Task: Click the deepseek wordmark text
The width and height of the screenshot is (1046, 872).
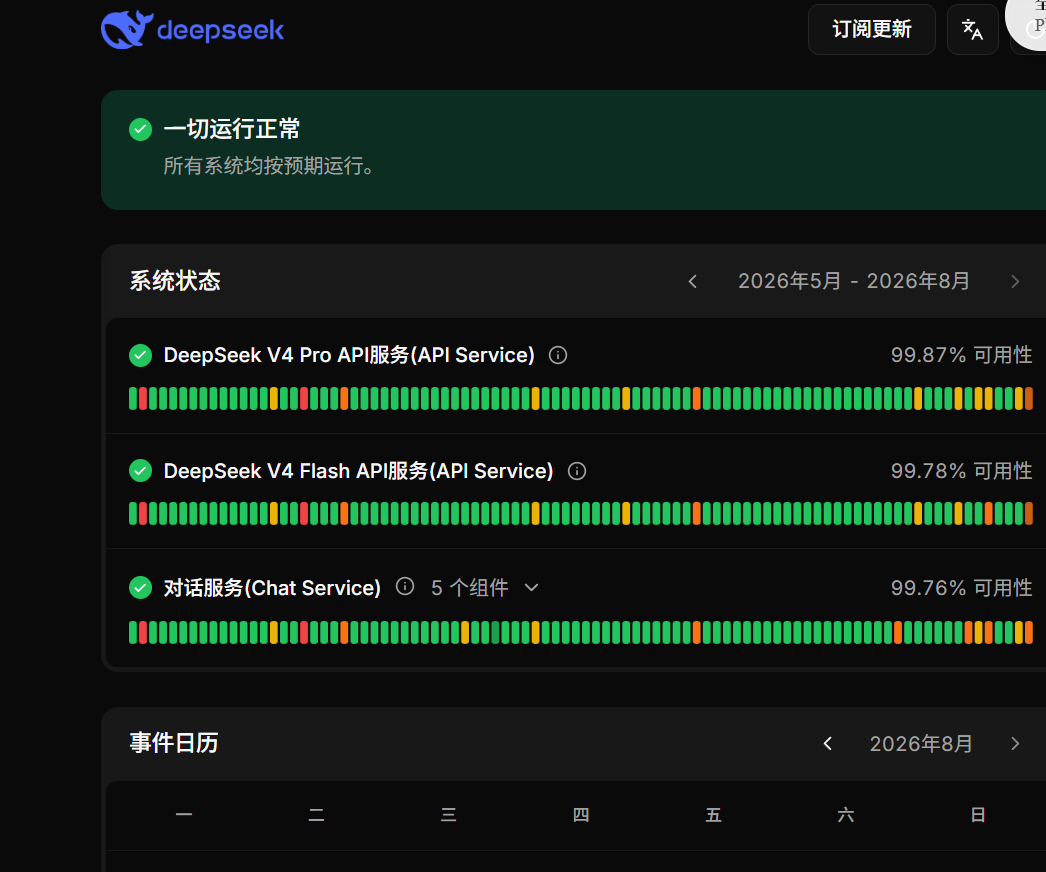Action: tap(221, 31)
